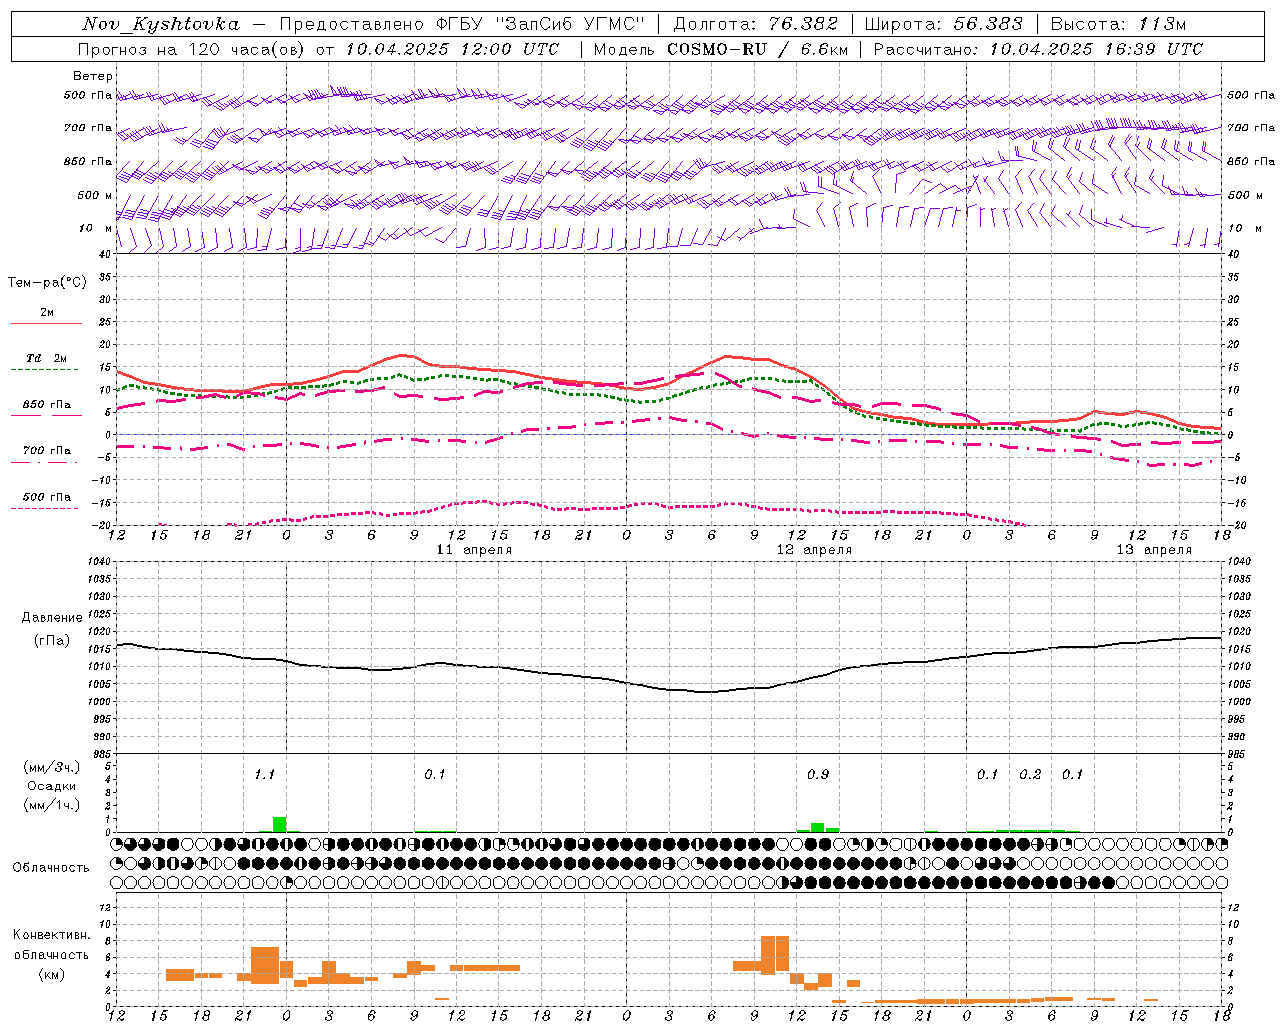The height and width of the screenshot is (1024, 1280).
Task: Click the 2м temperature legend entry
Action: click(47, 313)
